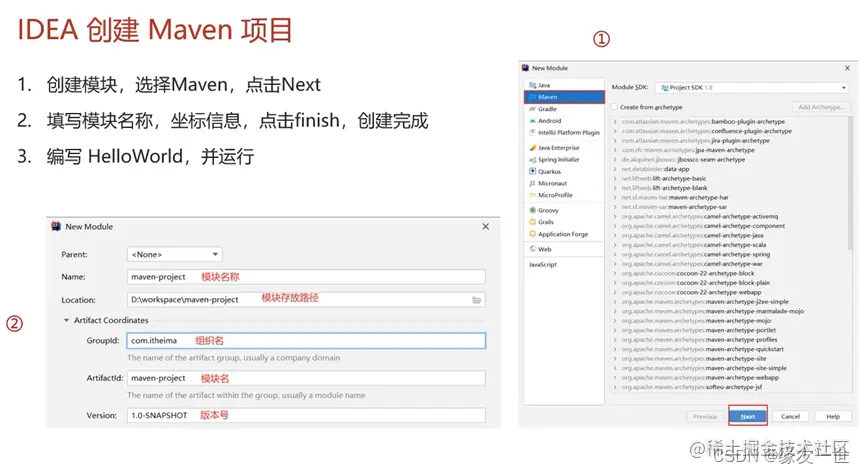Select the maven-archetype-sar row text
This screenshot has width=865, height=474.
pyautogui.click(x=674, y=207)
